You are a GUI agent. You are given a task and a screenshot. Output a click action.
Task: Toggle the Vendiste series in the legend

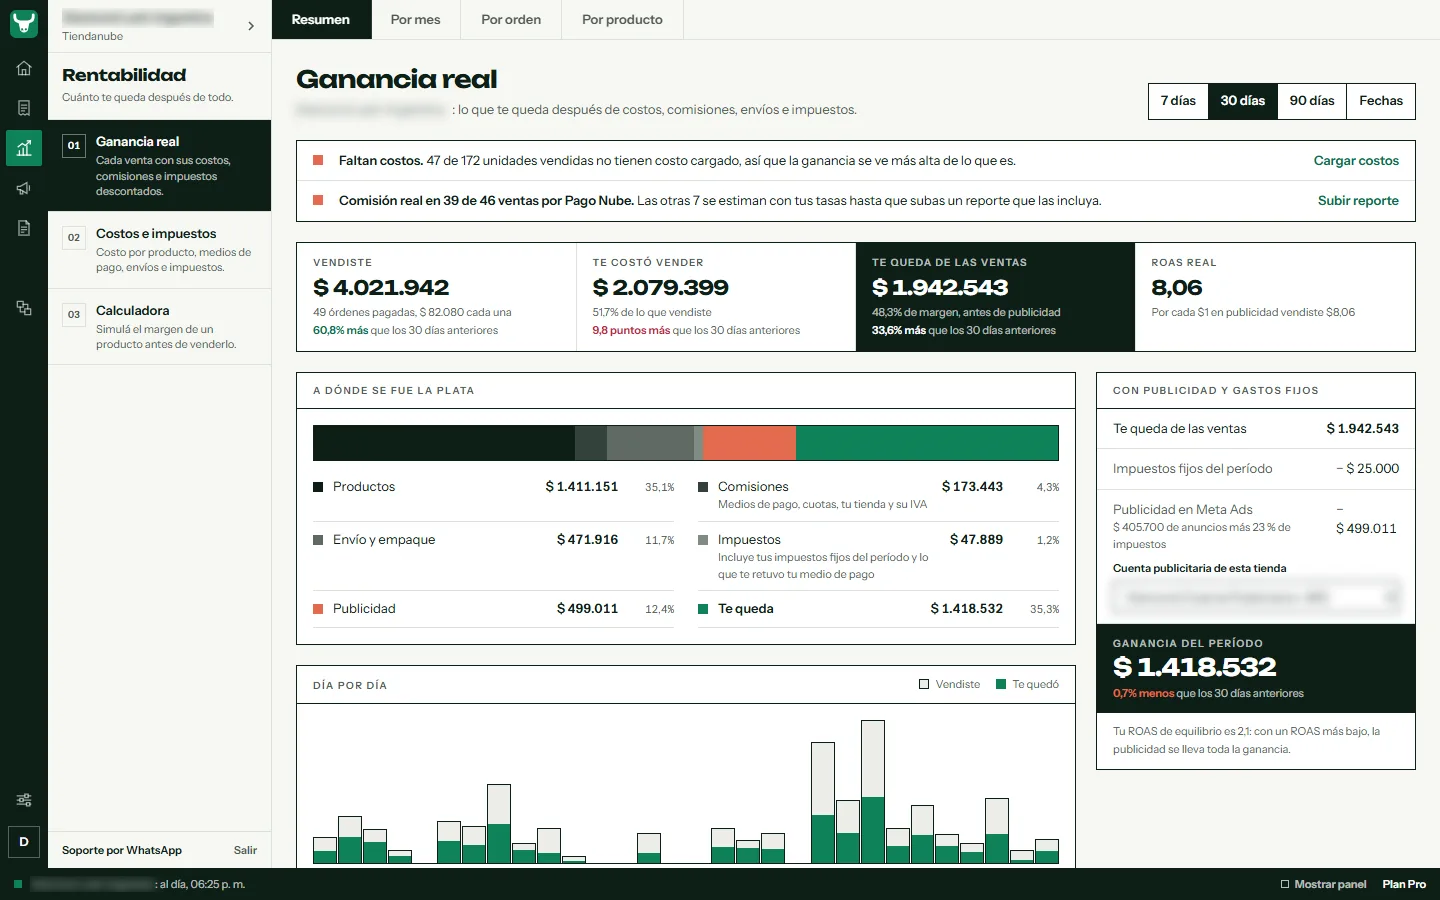click(949, 684)
